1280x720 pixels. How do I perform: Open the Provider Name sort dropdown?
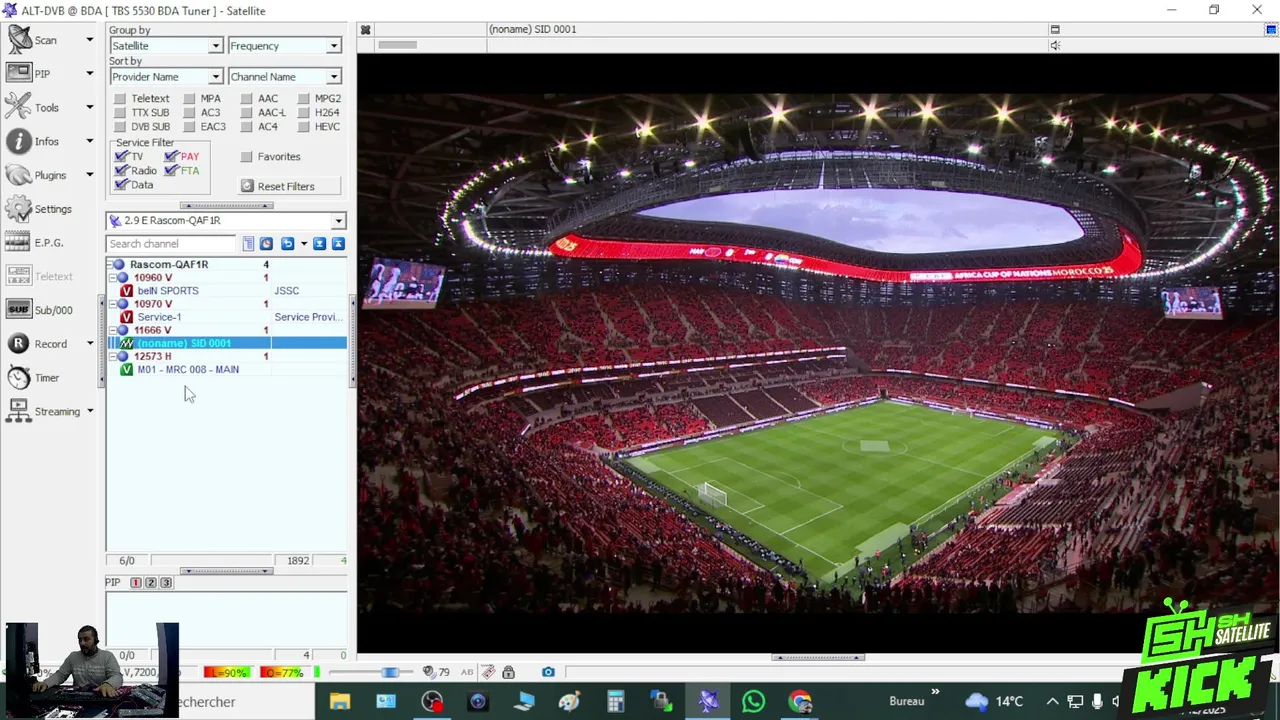(166, 77)
